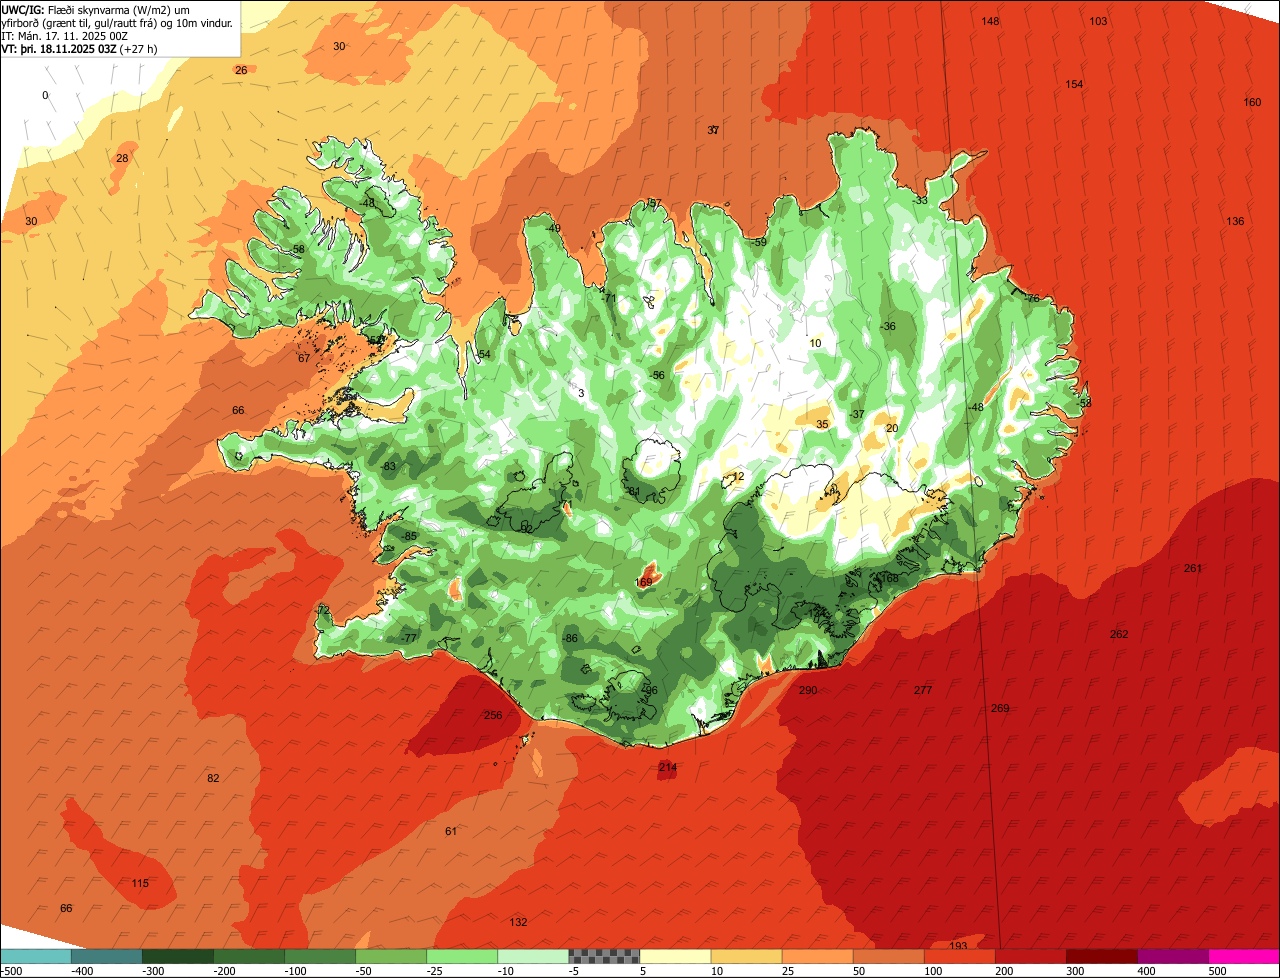The height and width of the screenshot is (978, 1280).
Task: Click the '290' flux value on the map
Action: [808, 690]
